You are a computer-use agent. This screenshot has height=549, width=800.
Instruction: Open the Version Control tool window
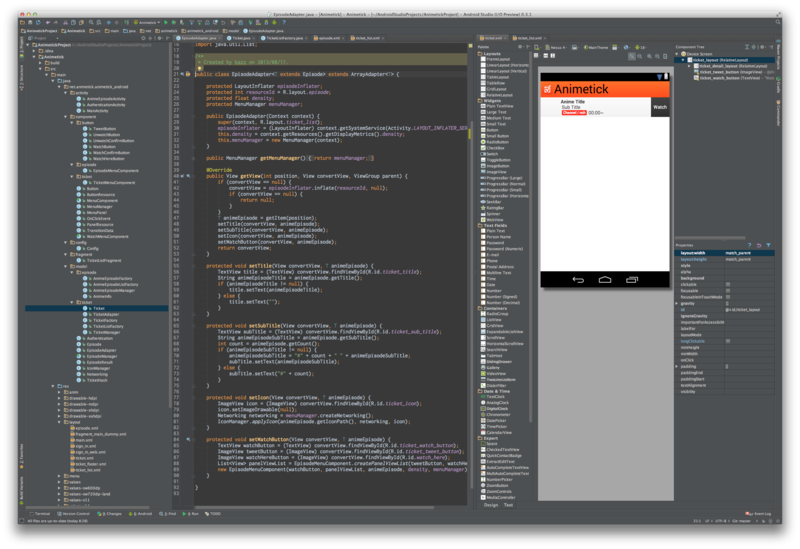click(x=74, y=514)
